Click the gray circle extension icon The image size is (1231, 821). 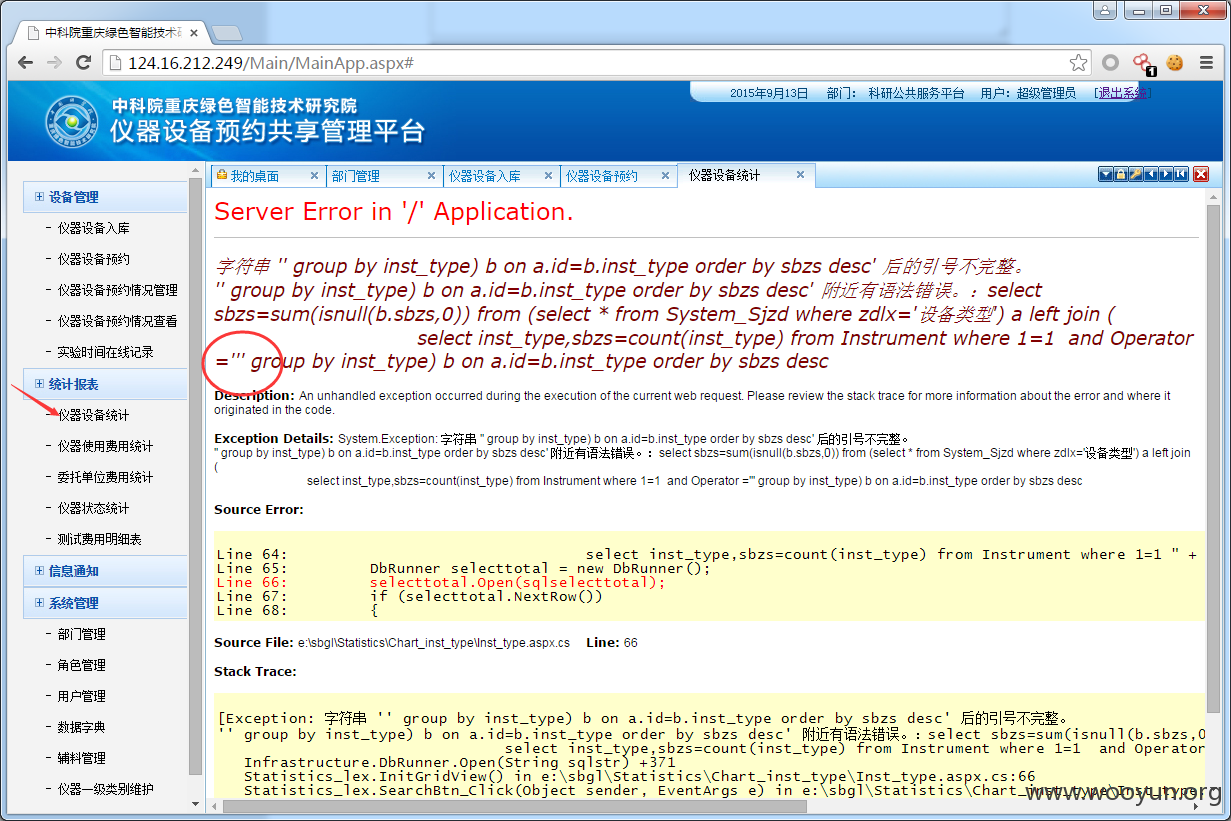[1110, 63]
